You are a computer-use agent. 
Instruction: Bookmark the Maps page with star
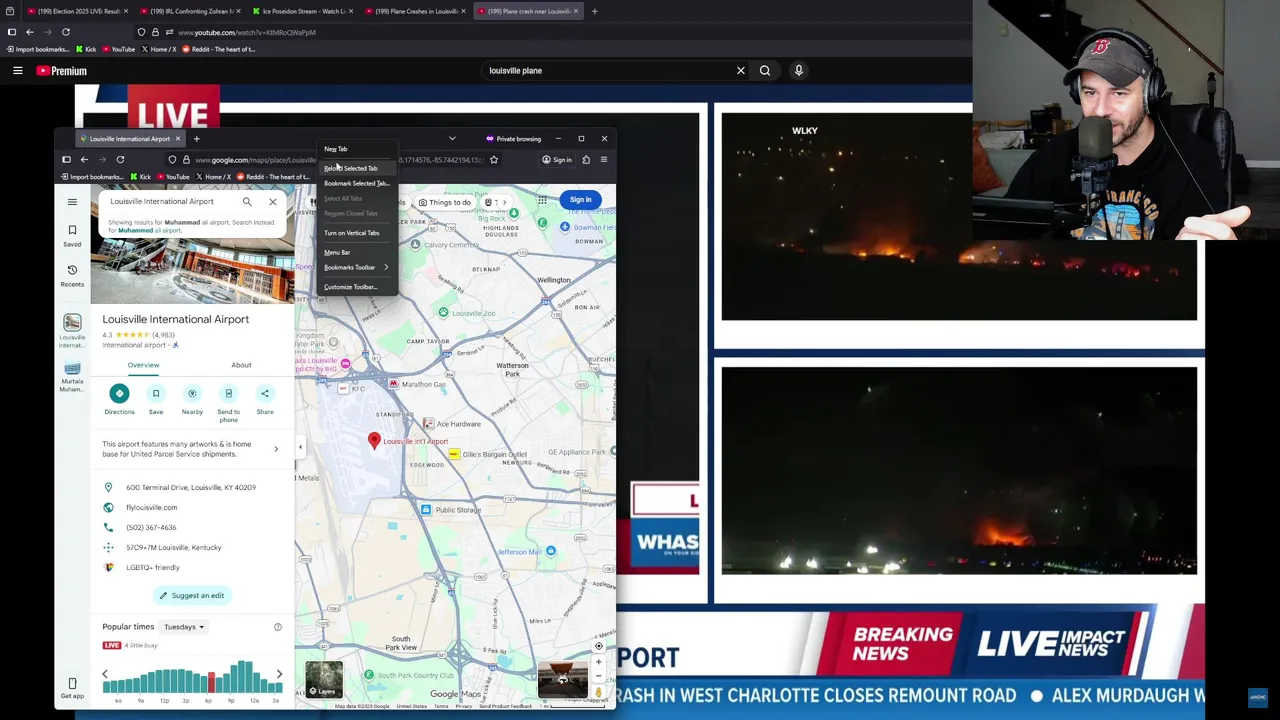493,160
